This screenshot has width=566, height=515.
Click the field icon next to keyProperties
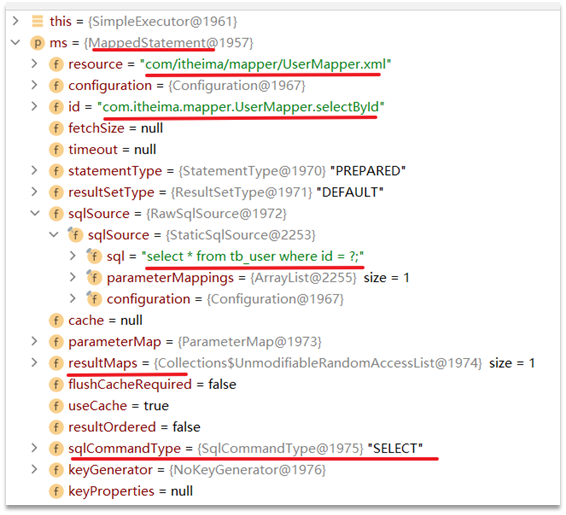tap(56, 491)
